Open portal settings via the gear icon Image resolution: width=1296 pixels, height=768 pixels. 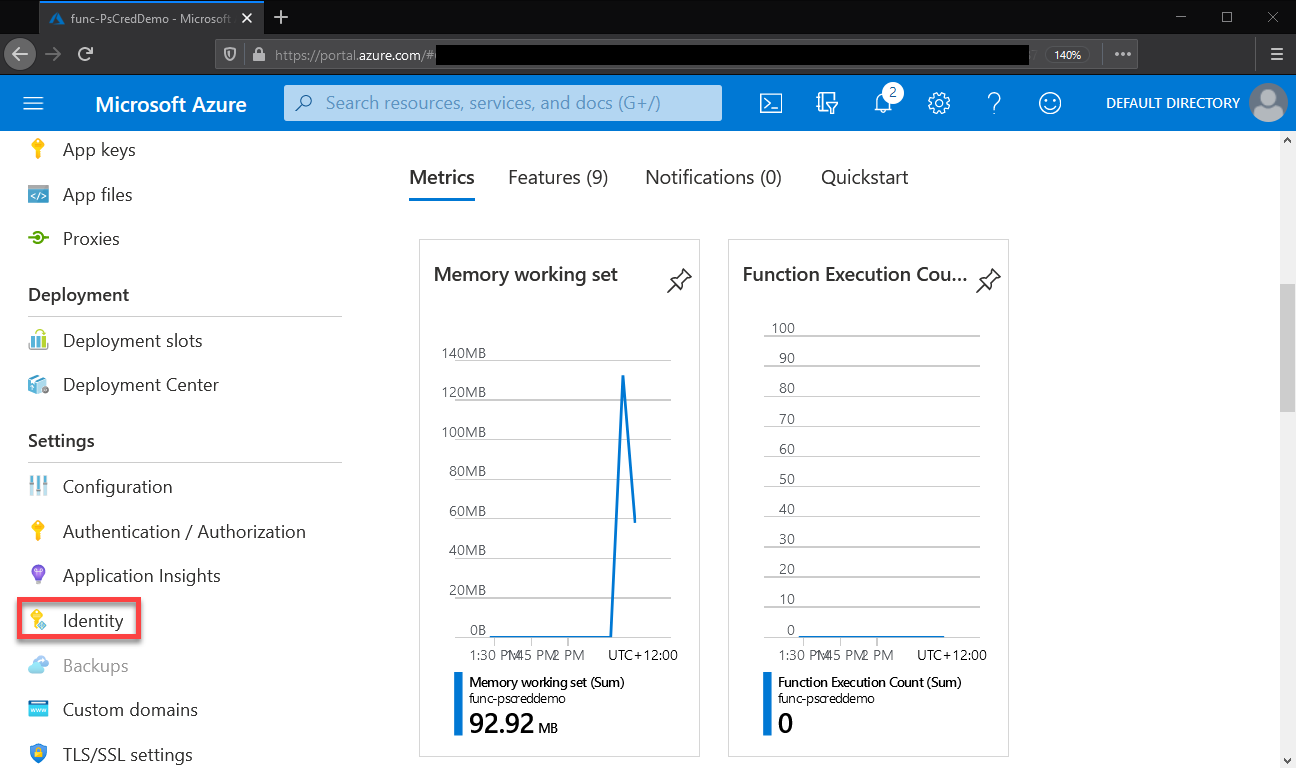(x=938, y=103)
